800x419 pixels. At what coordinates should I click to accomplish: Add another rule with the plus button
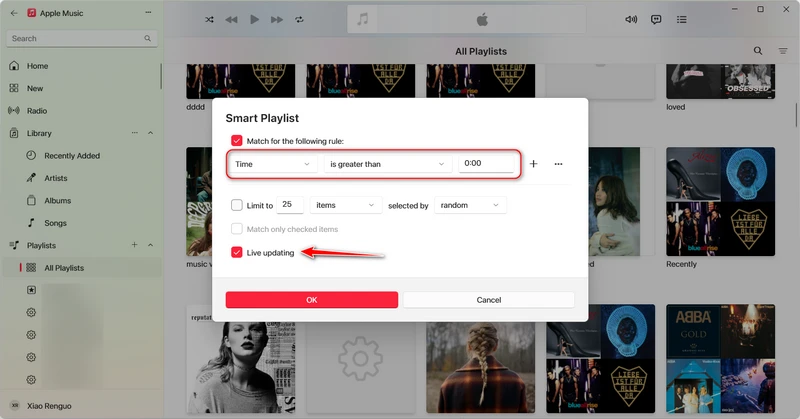pos(533,164)
